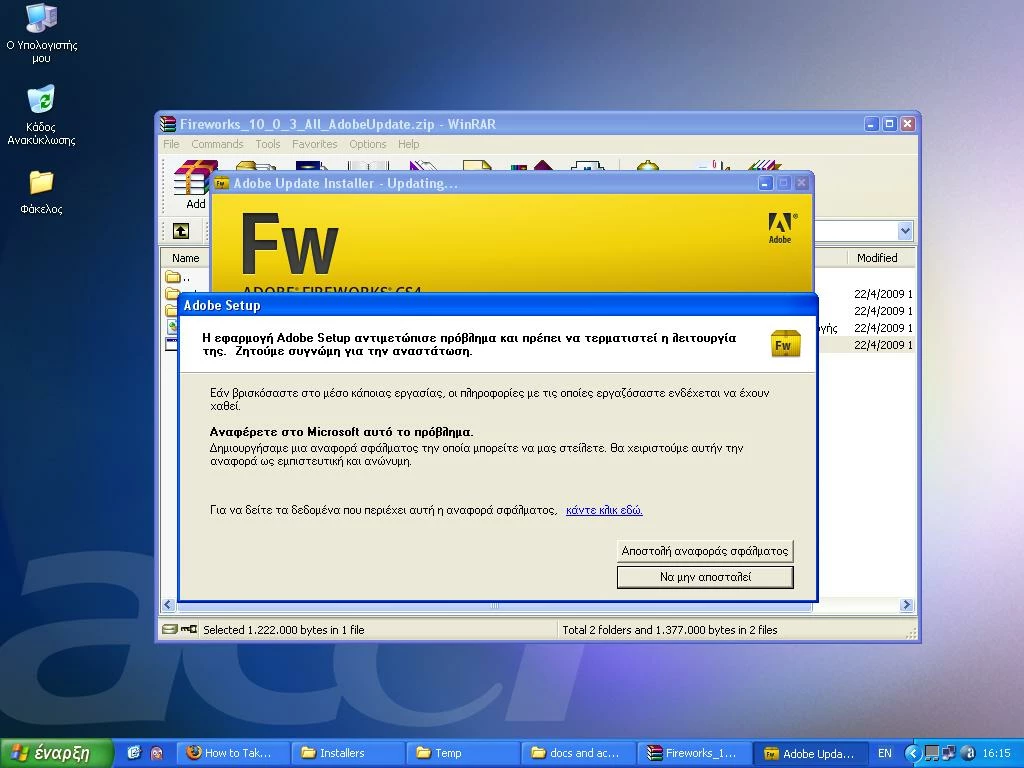Click the Adobe logo in the installer banner
The width and height of the screenshot is (1024, 768).
(781, 228)
